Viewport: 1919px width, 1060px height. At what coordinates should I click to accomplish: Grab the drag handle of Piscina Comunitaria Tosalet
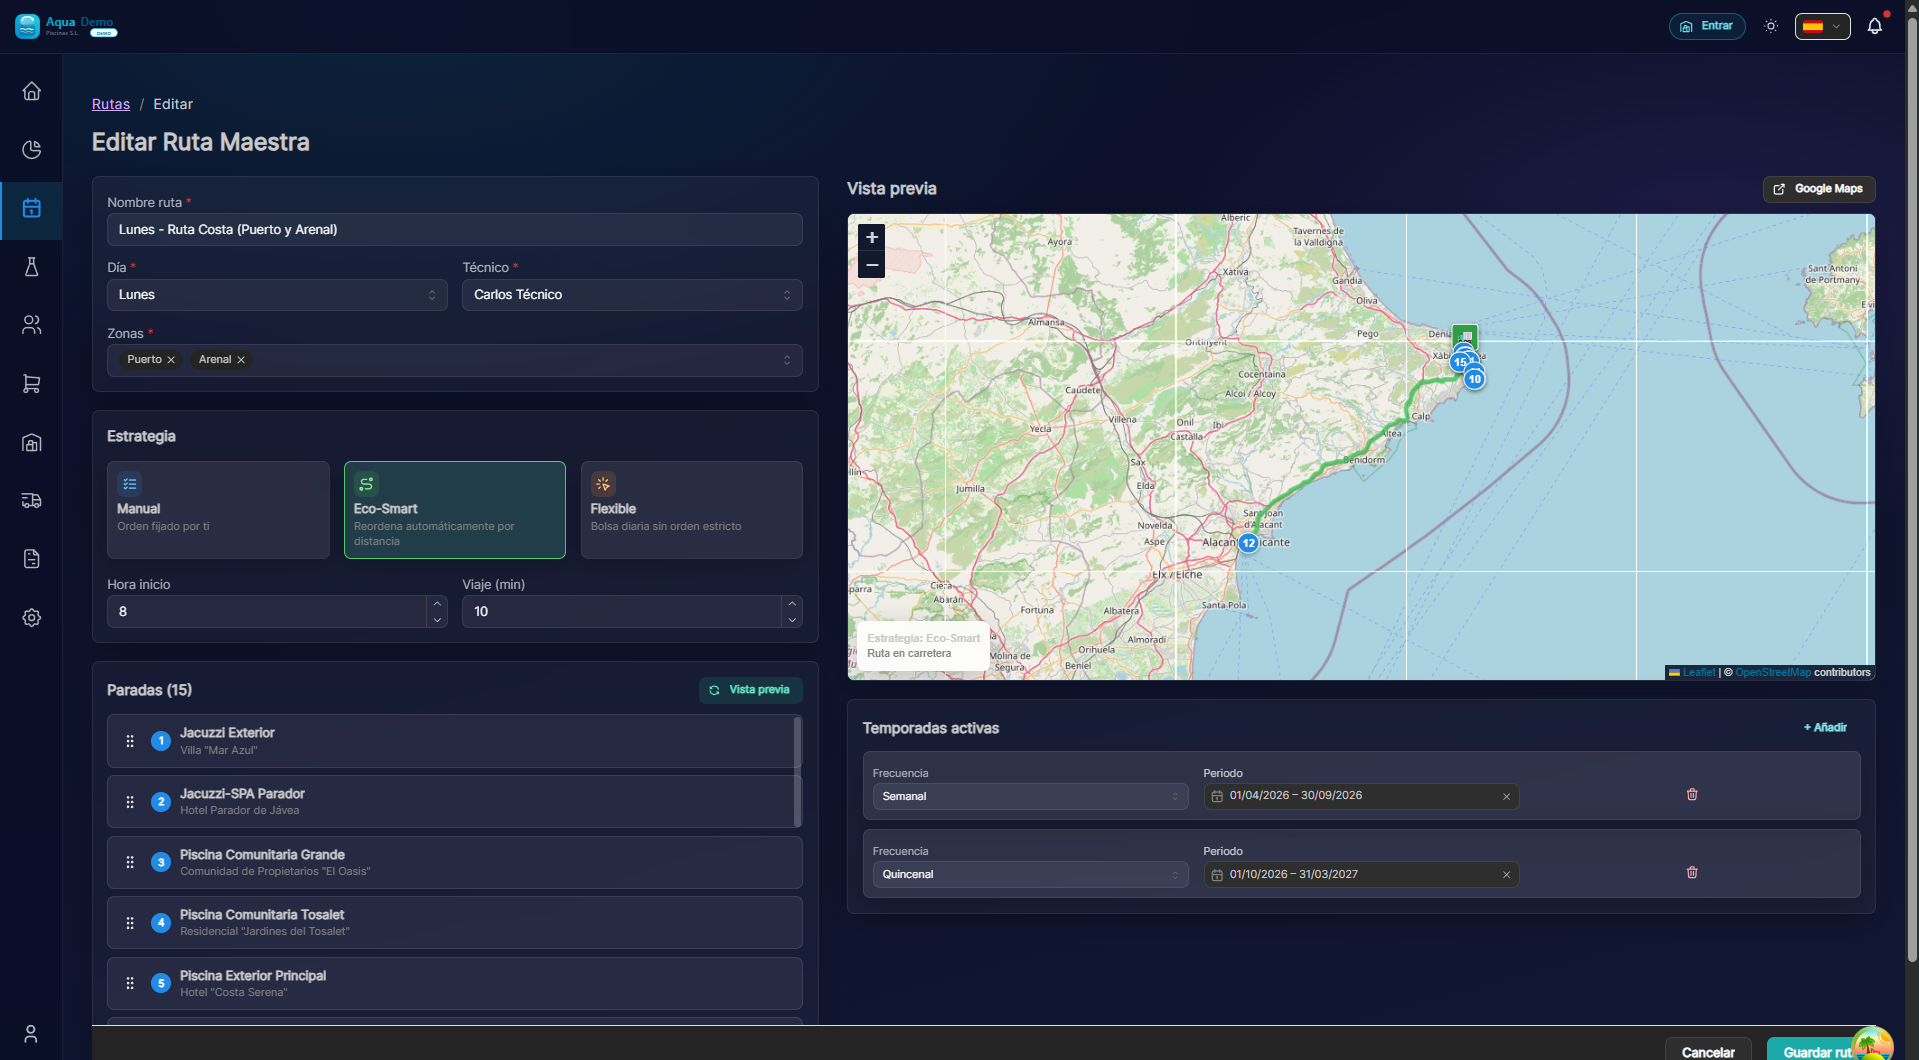click(x=130, y=923)
